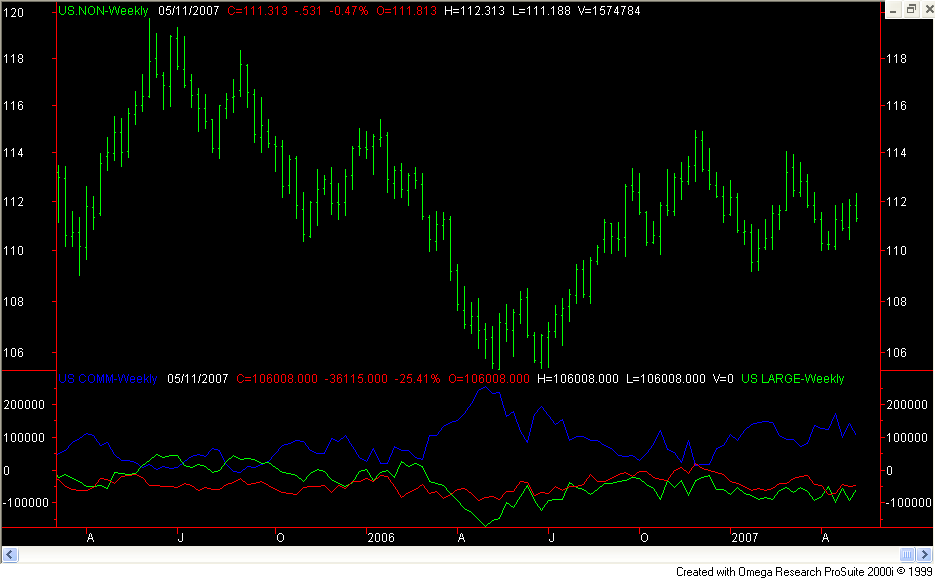Click the Omega Research ProSuite credit text
Viewport: 935px width, 578px height.
(804, 571)
